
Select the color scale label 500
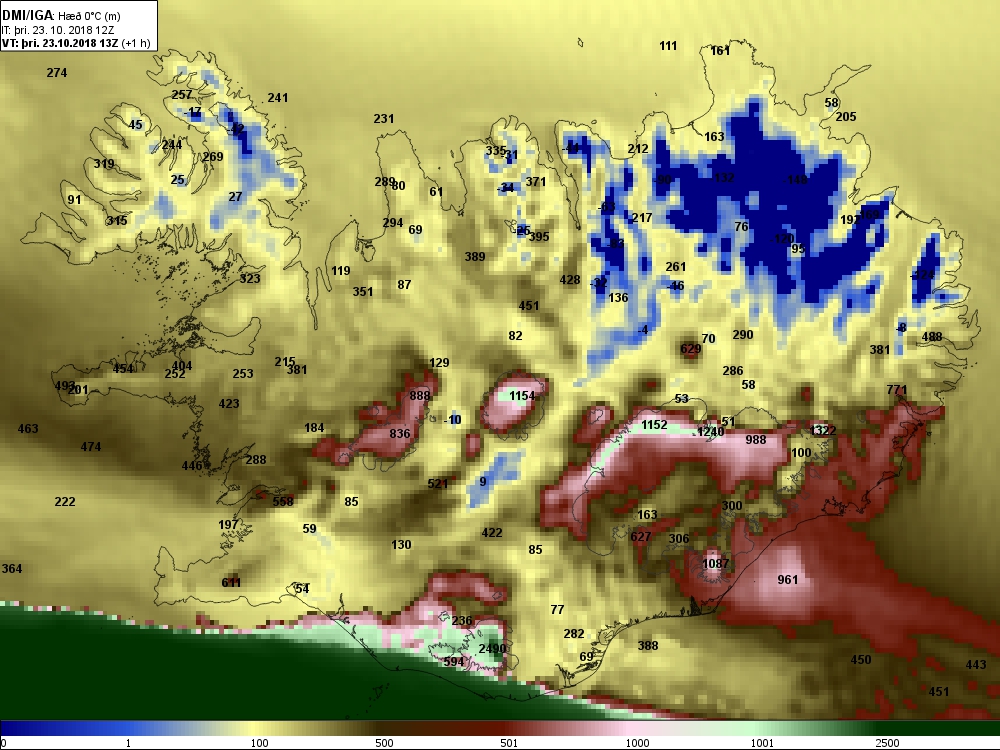coord(384,743)
